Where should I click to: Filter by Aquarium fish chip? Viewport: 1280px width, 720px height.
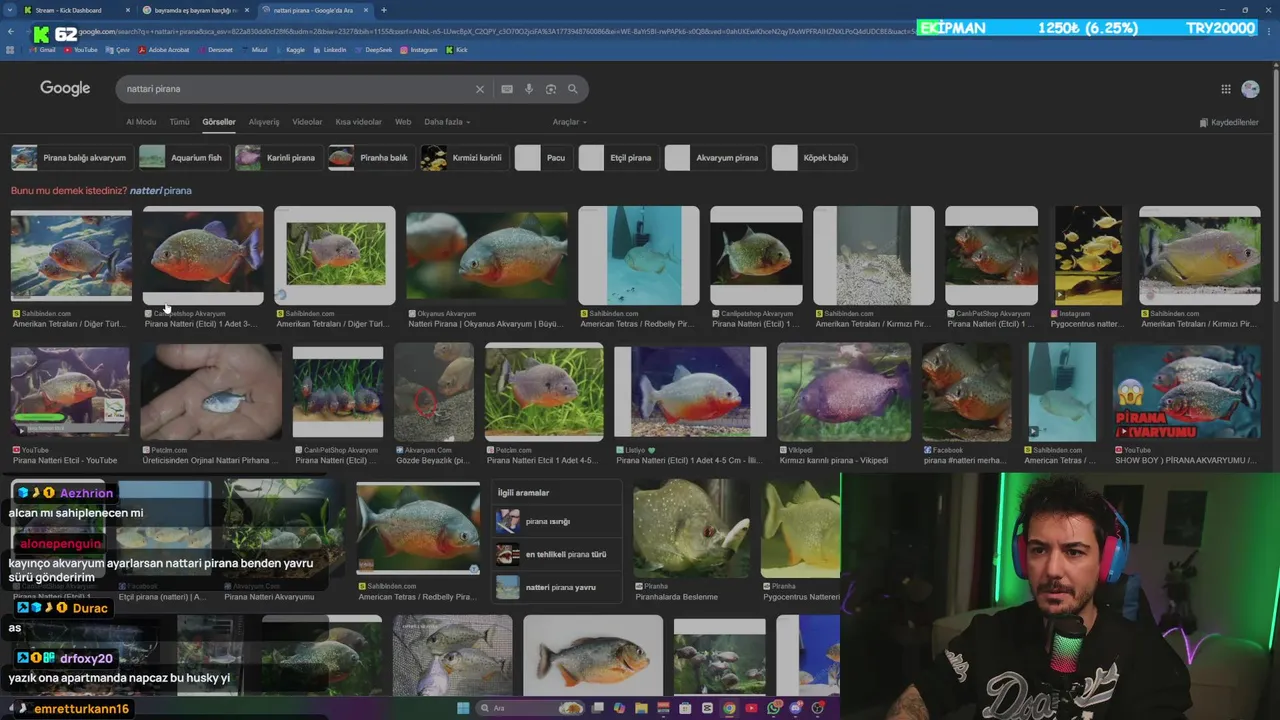click(x=182, y=158)
